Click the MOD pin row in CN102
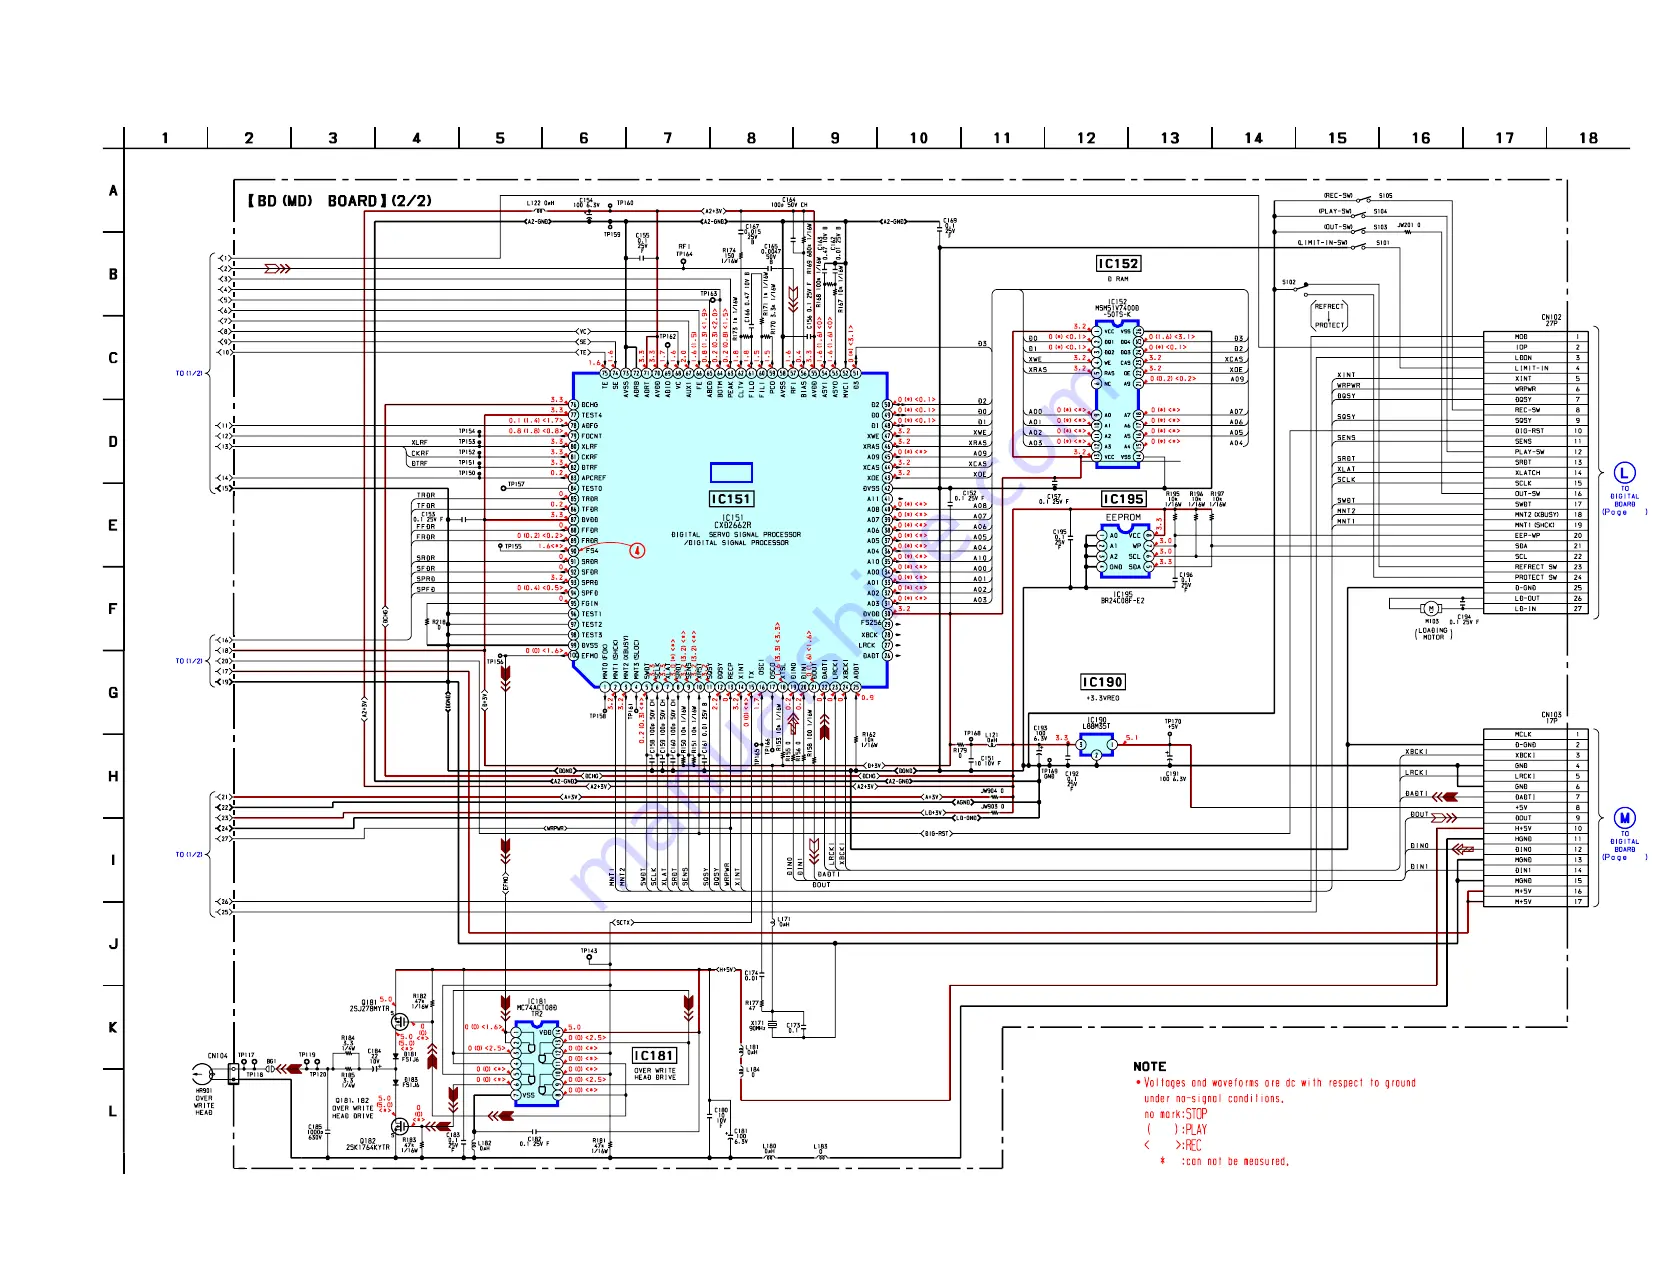 click(1535, 337)
